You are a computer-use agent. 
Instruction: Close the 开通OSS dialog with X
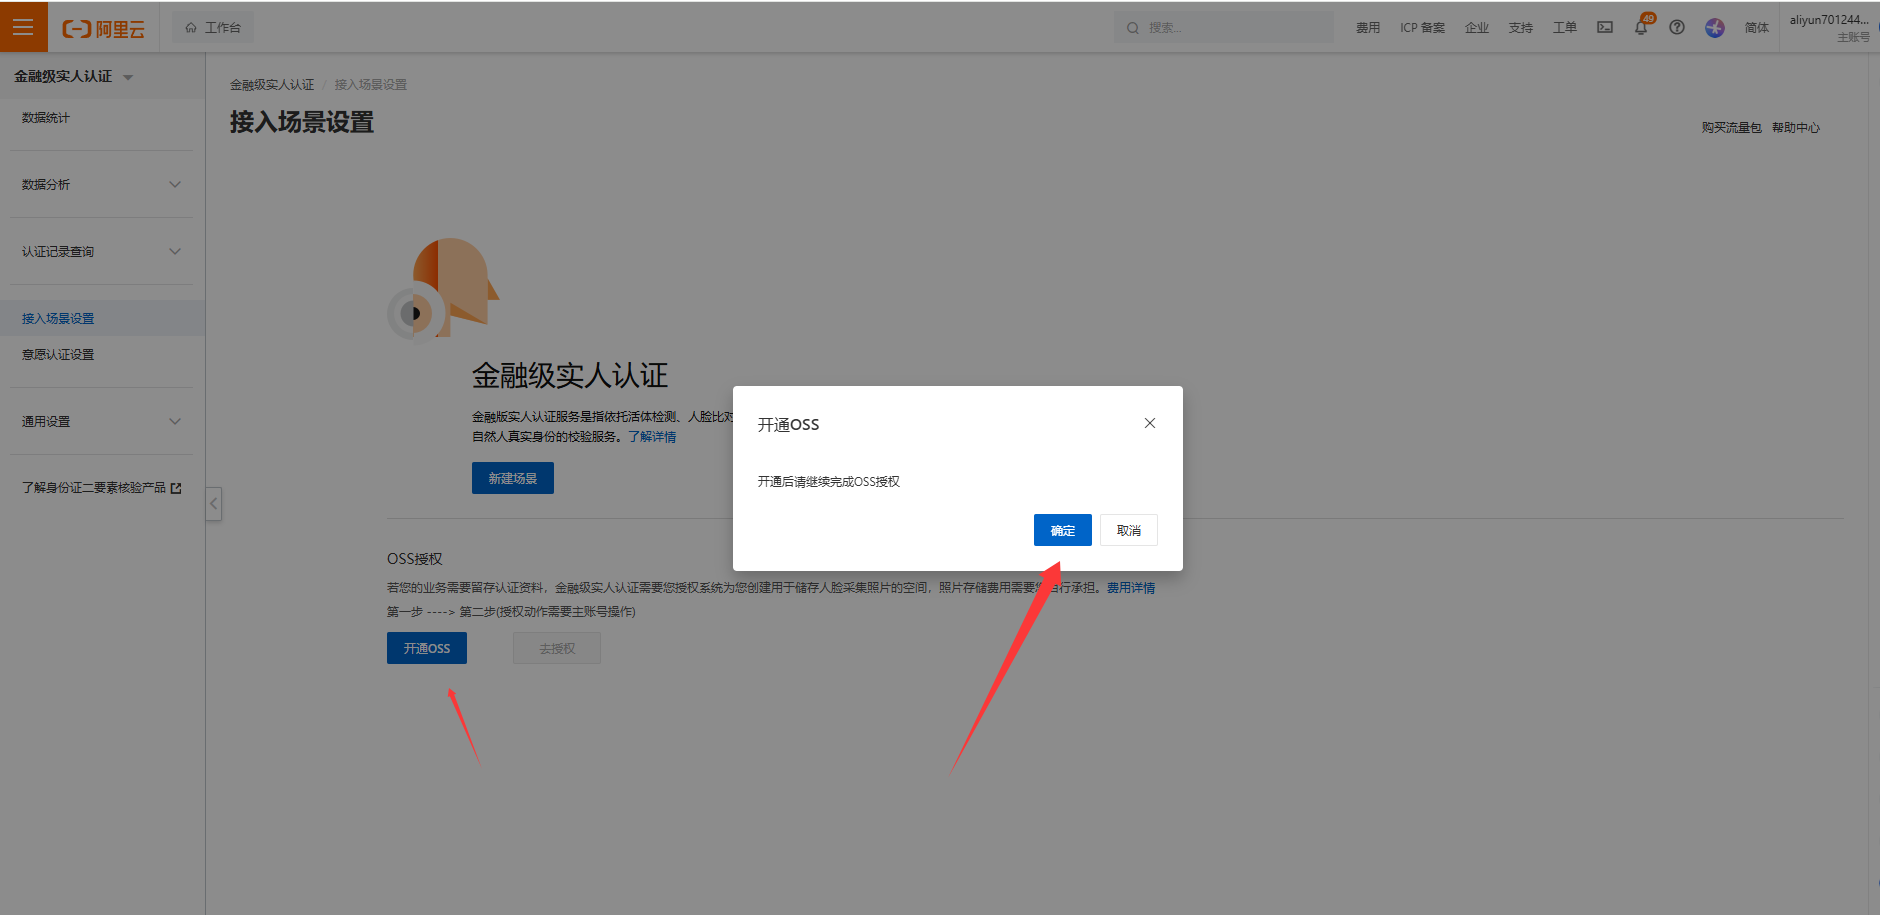point(1149,423)
